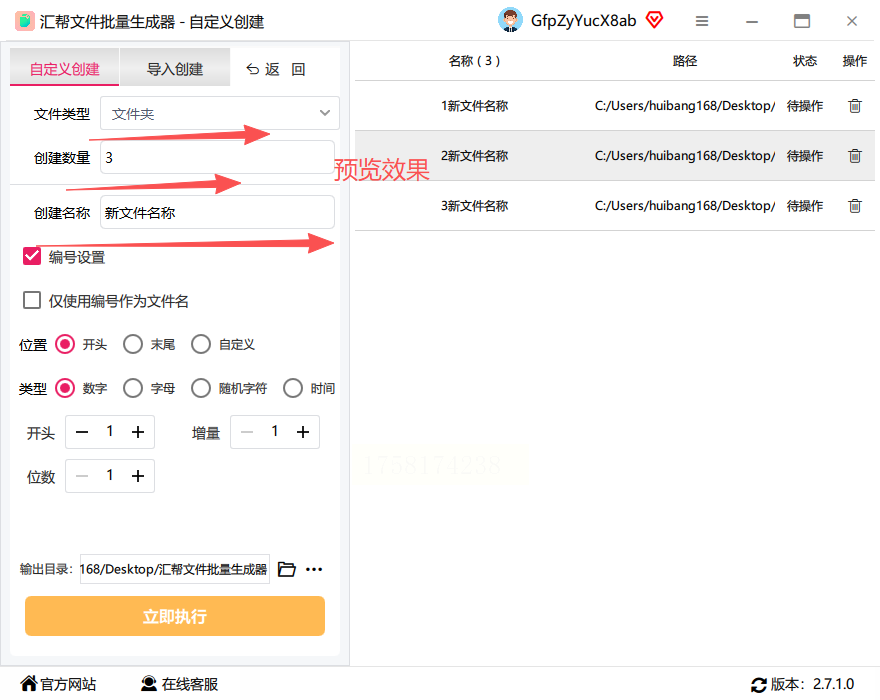Uncheck the 编号设置 checkbox
The image size is (880, 700).
pyautogui.click(x=32, y=257)
